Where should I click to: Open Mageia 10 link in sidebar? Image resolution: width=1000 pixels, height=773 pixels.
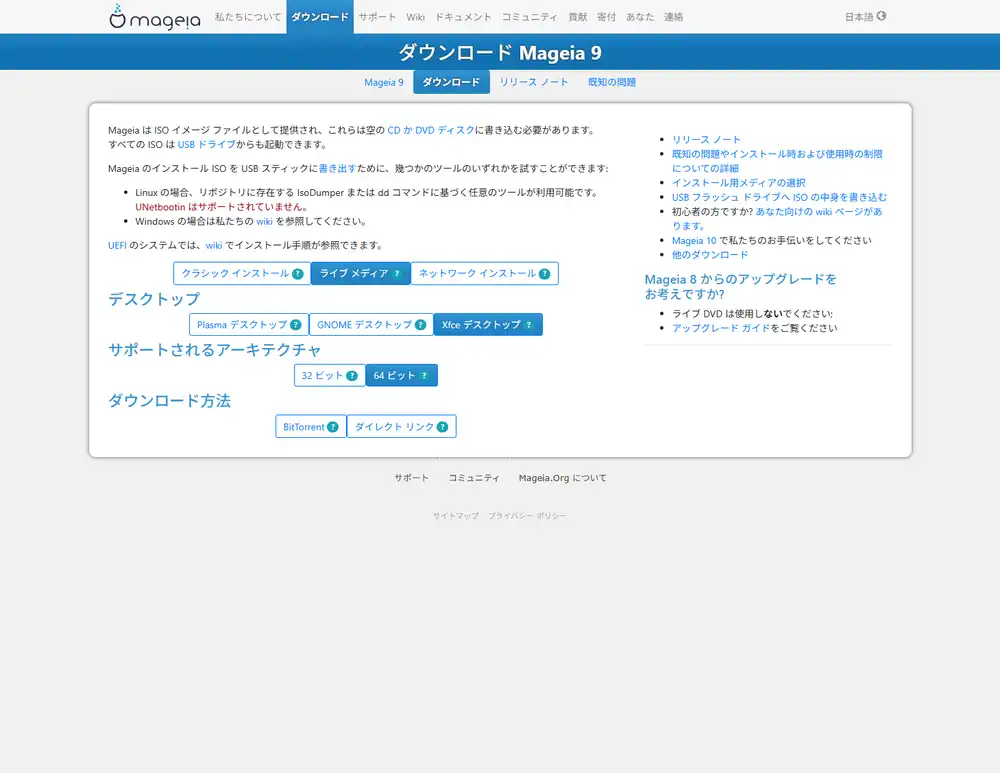(694, 240)
